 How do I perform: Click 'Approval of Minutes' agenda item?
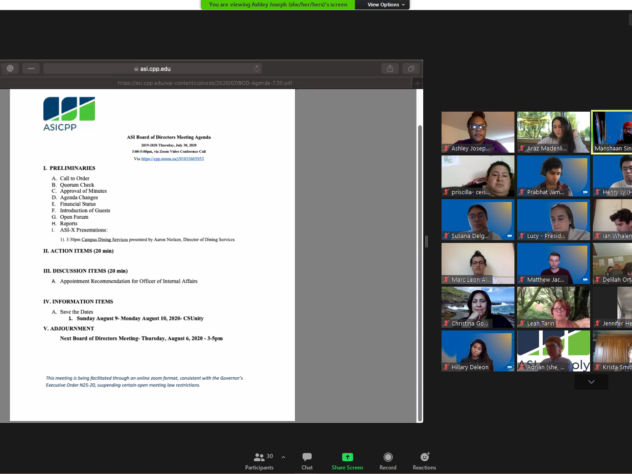pyautogui.click(x=83, y=191)
